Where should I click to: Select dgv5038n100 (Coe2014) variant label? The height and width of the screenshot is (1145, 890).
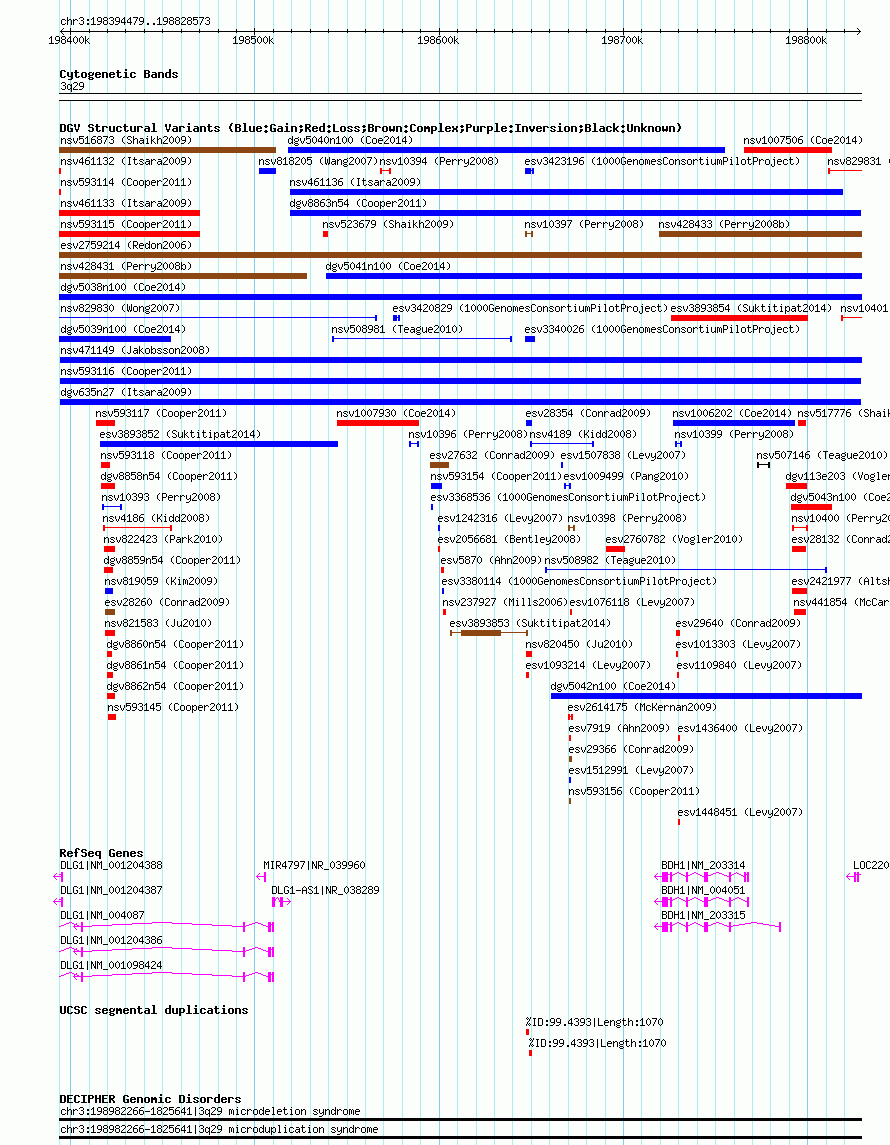[x=123, y=288]
